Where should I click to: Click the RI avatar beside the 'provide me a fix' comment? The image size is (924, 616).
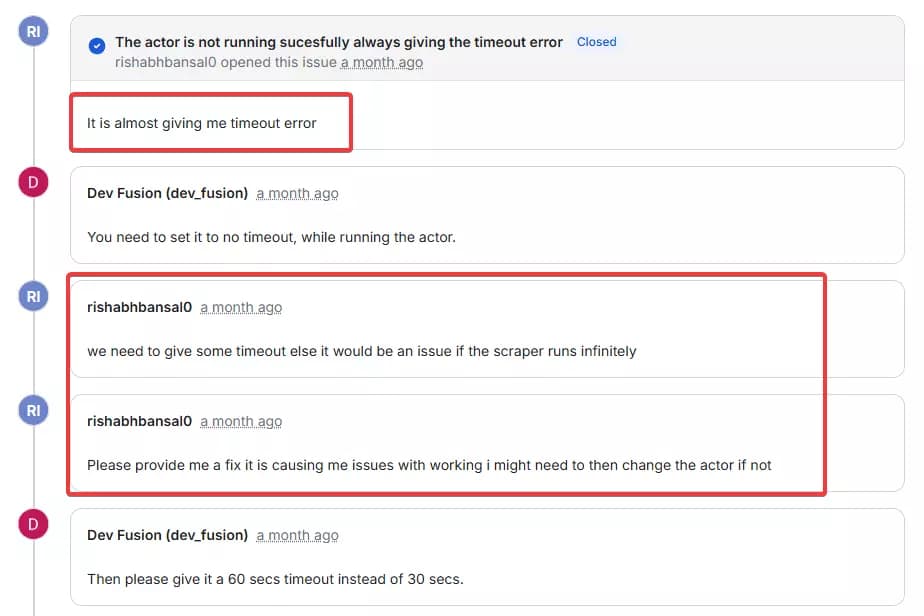point(34,410)
